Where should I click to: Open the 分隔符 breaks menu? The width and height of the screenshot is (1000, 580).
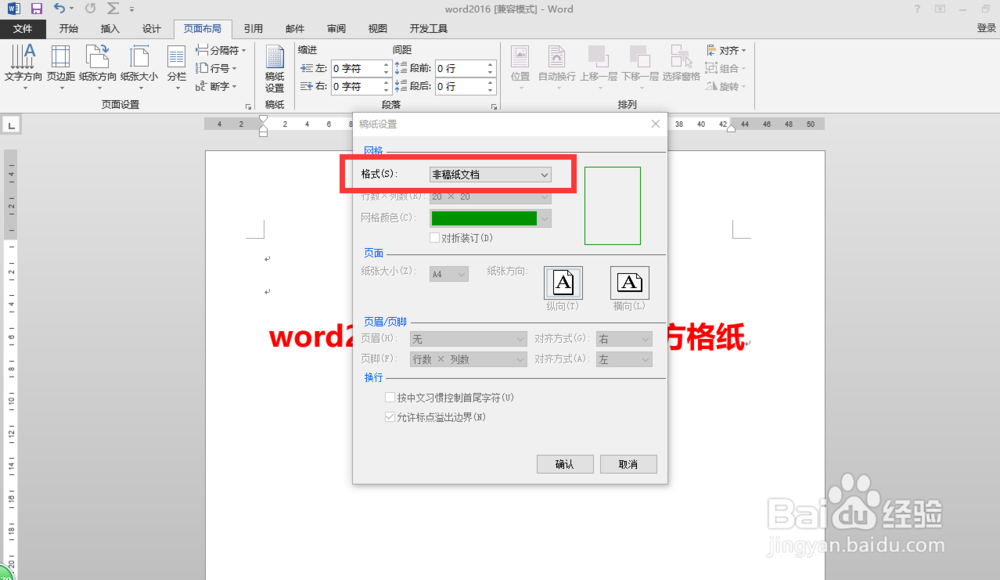(x=221, y=50)
